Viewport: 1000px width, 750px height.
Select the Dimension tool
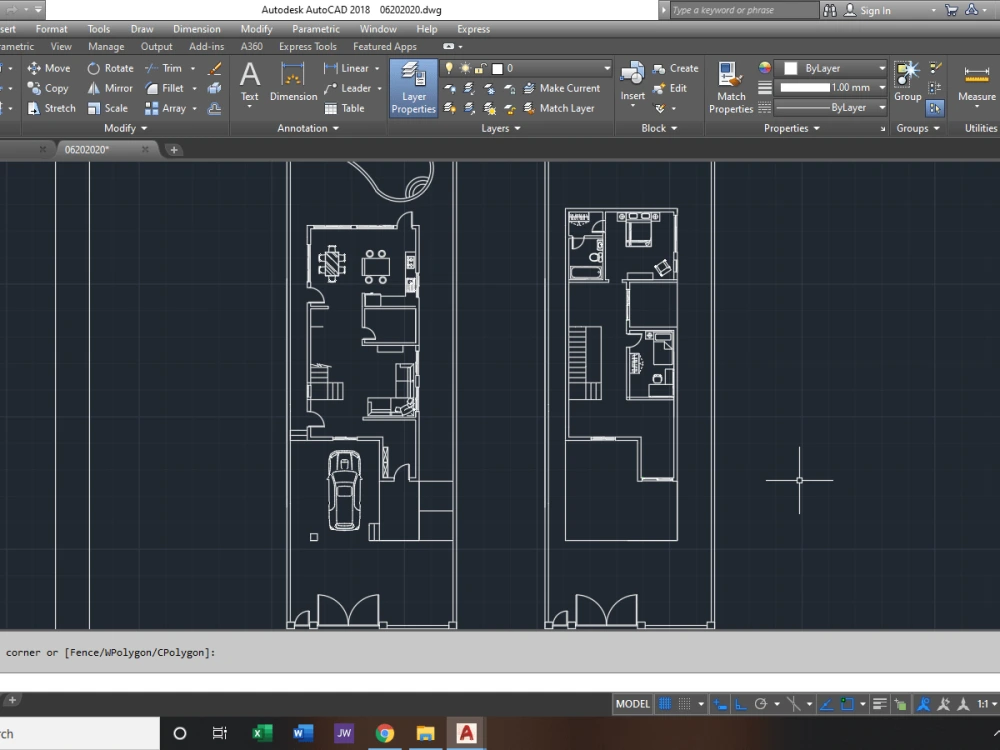(293, 83)
